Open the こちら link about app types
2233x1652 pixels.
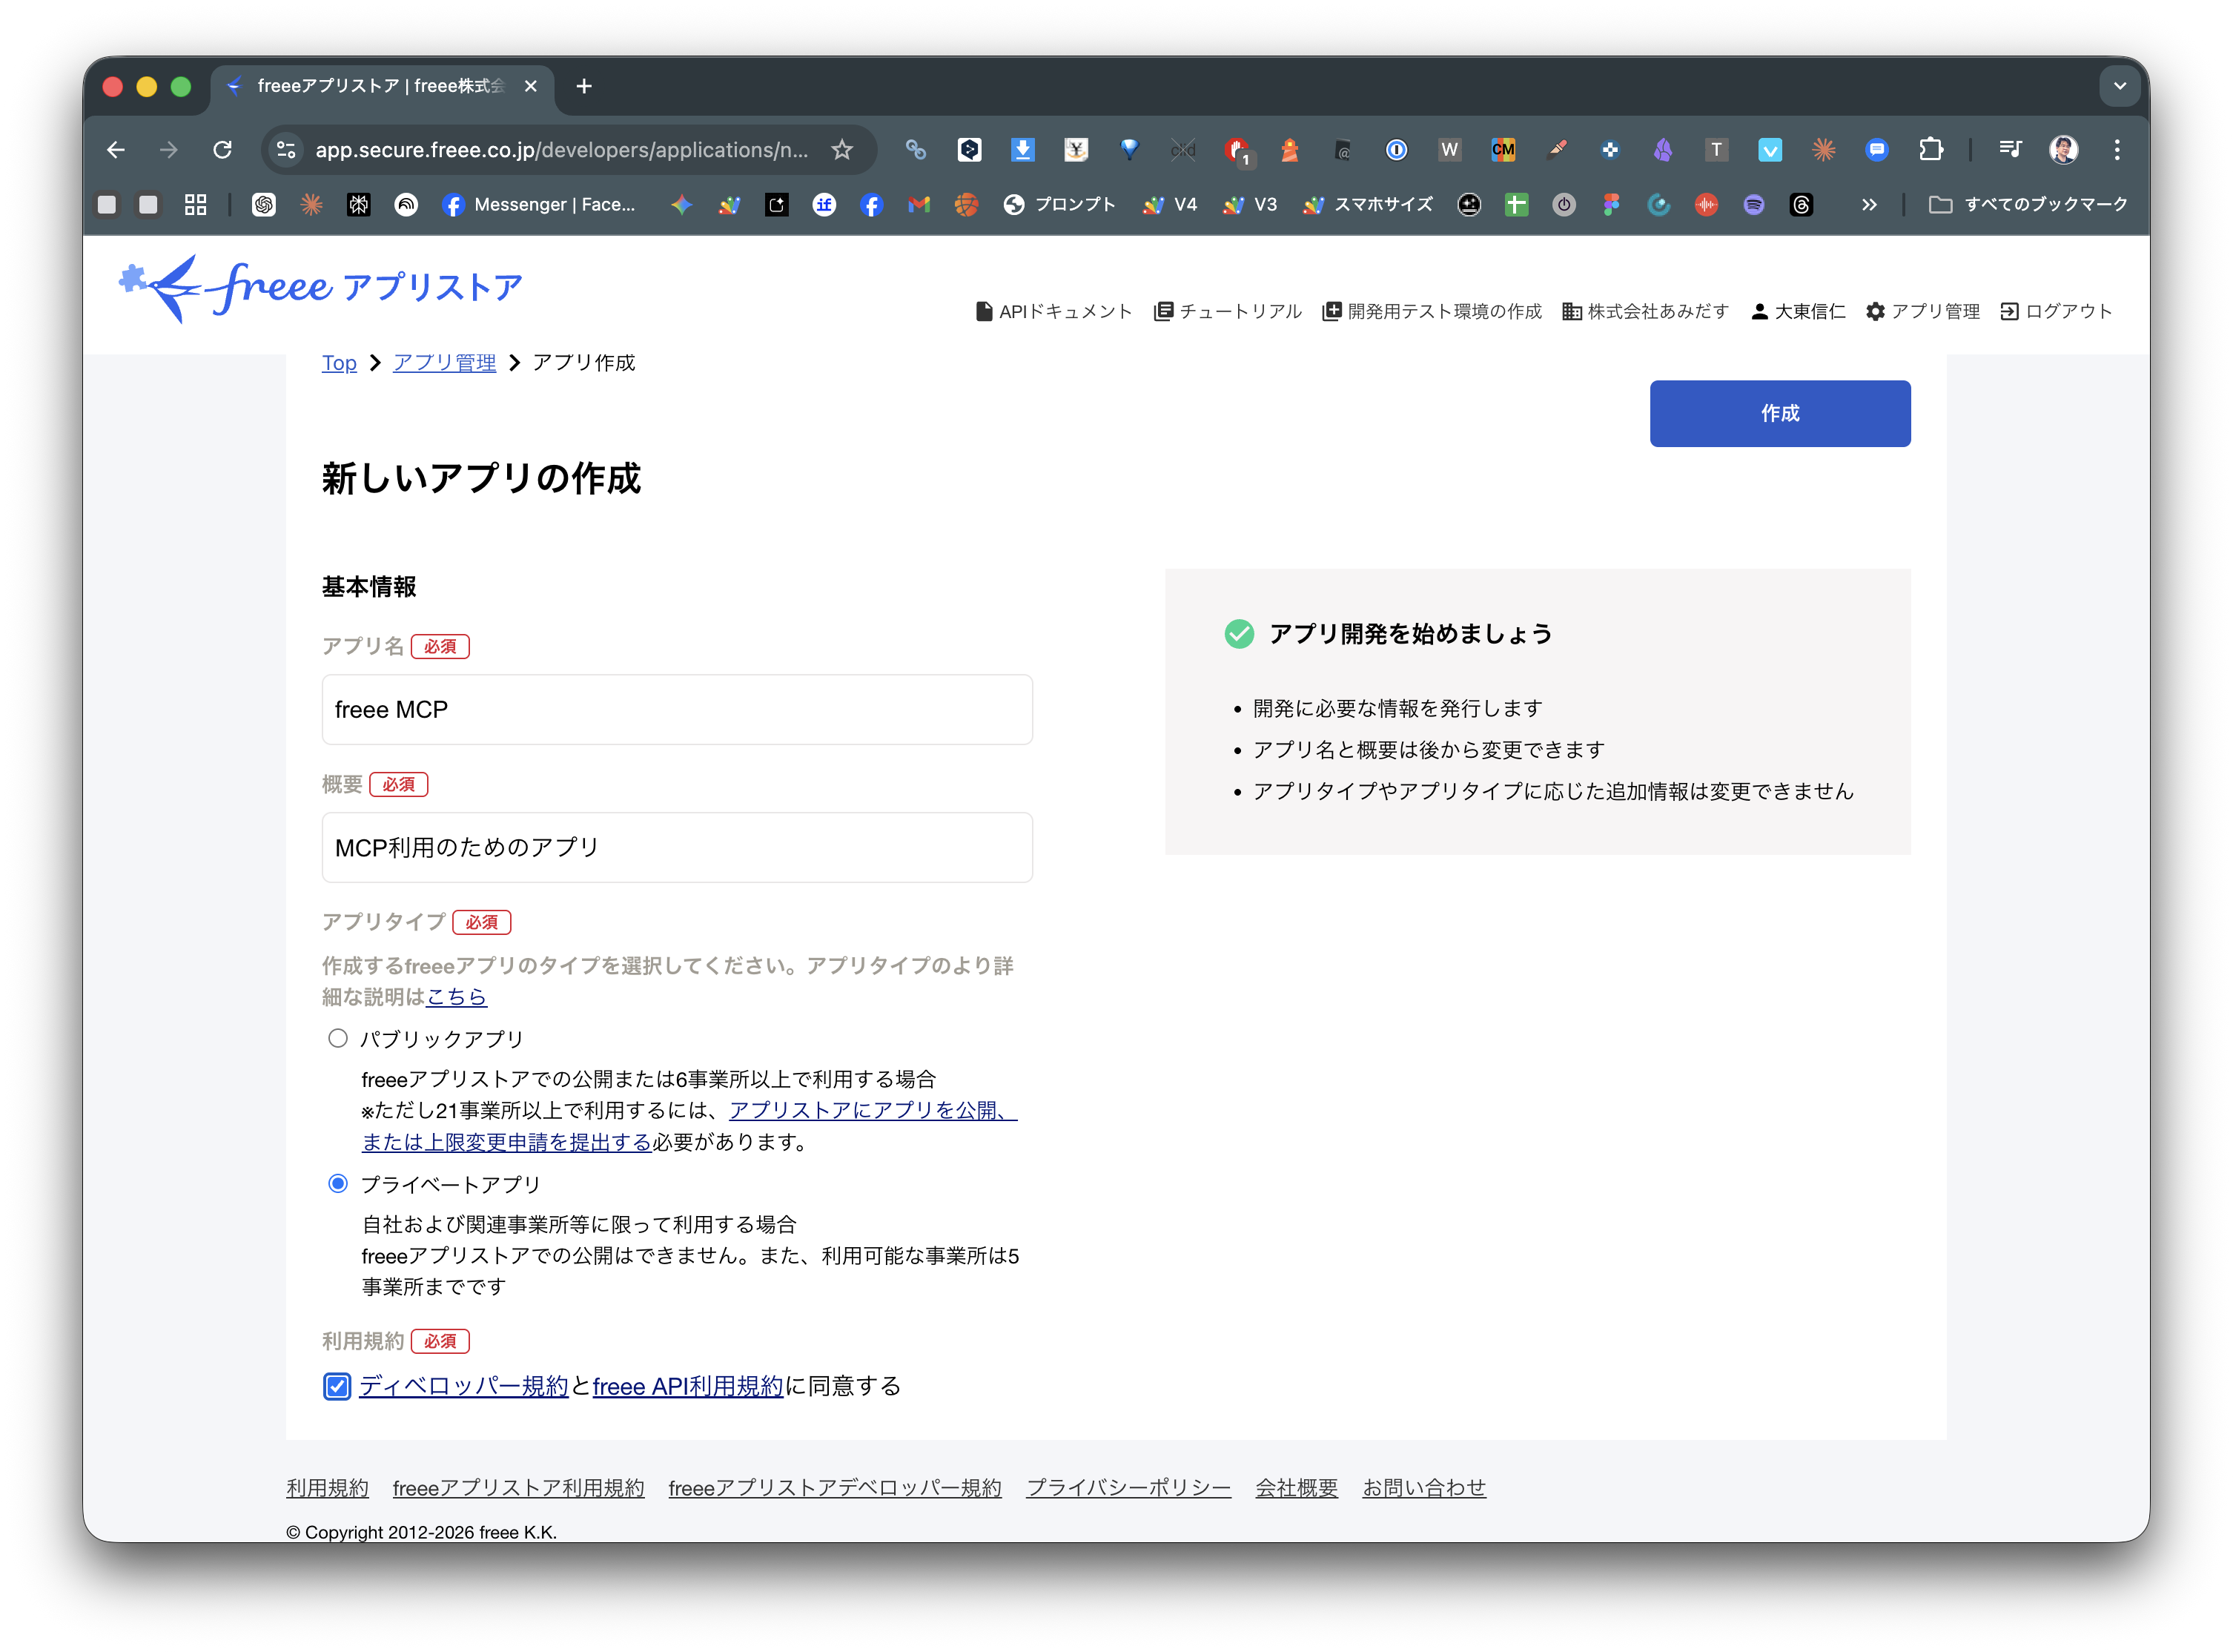click(456, 996)
